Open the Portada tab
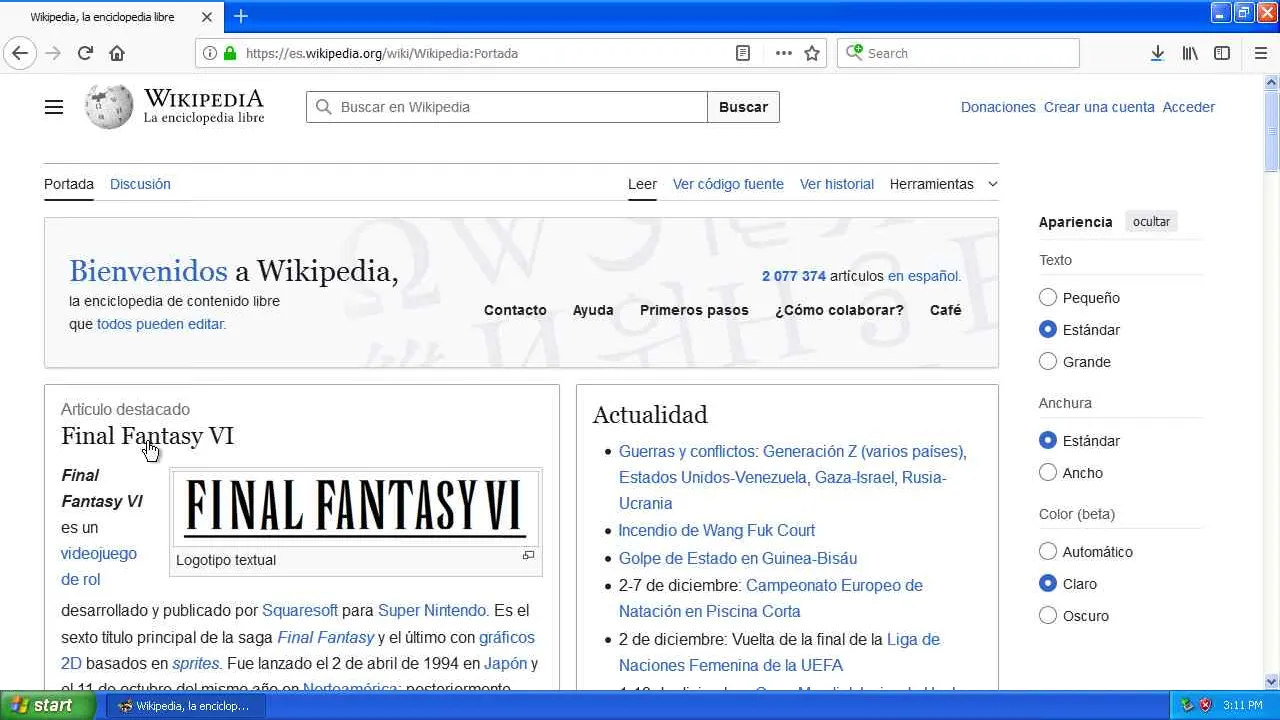The image size is (1280, 720). pos(69,184)
